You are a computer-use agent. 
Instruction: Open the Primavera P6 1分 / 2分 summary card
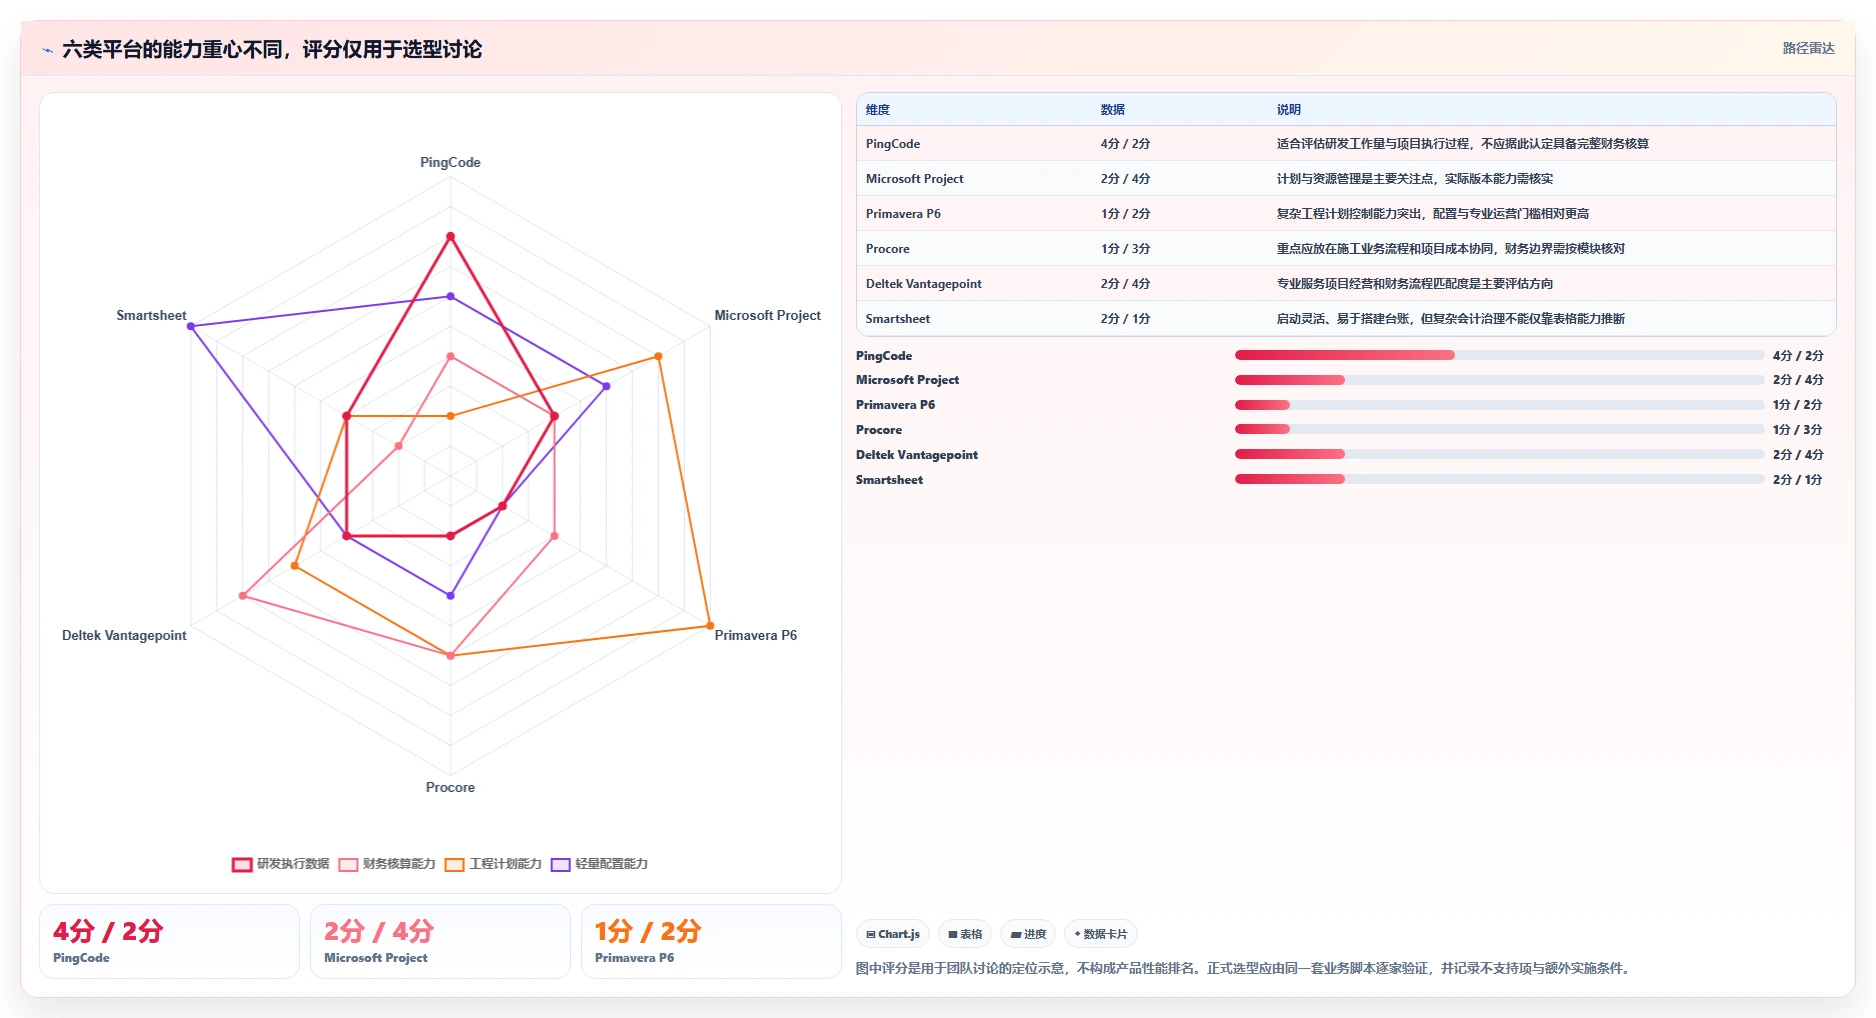coord(711,941)
